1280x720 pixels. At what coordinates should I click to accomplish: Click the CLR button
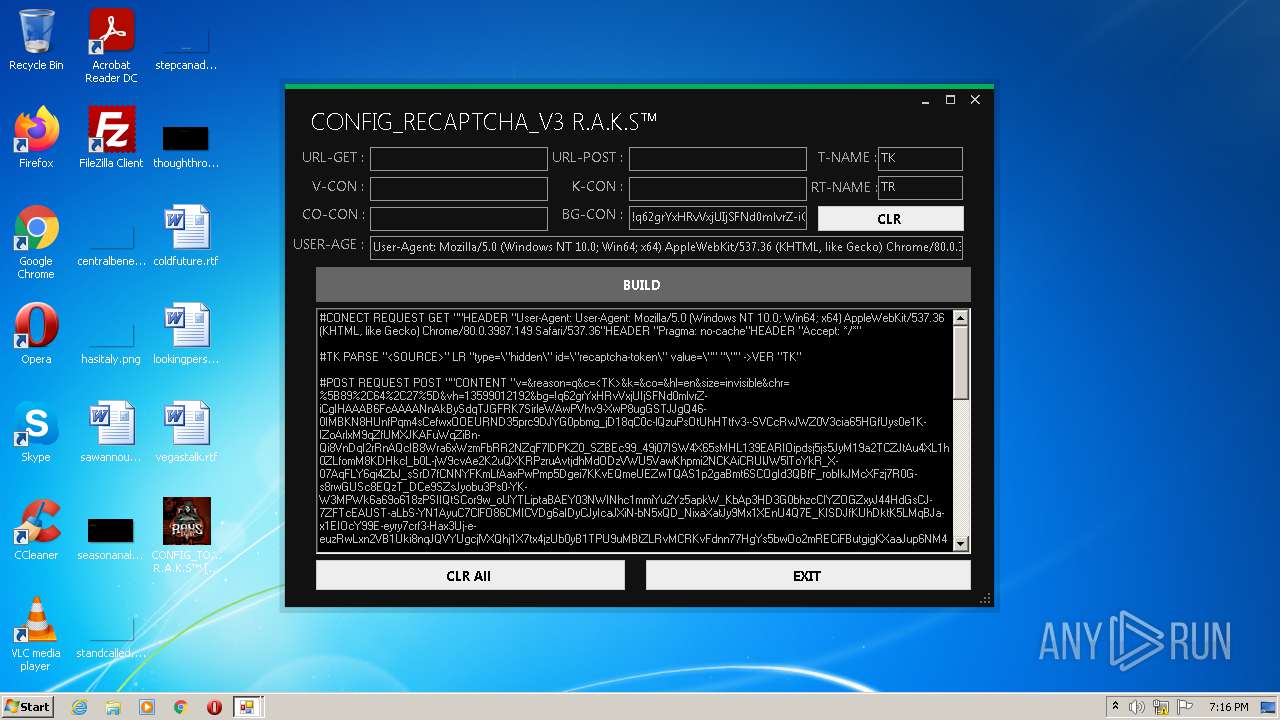[890, 219]
